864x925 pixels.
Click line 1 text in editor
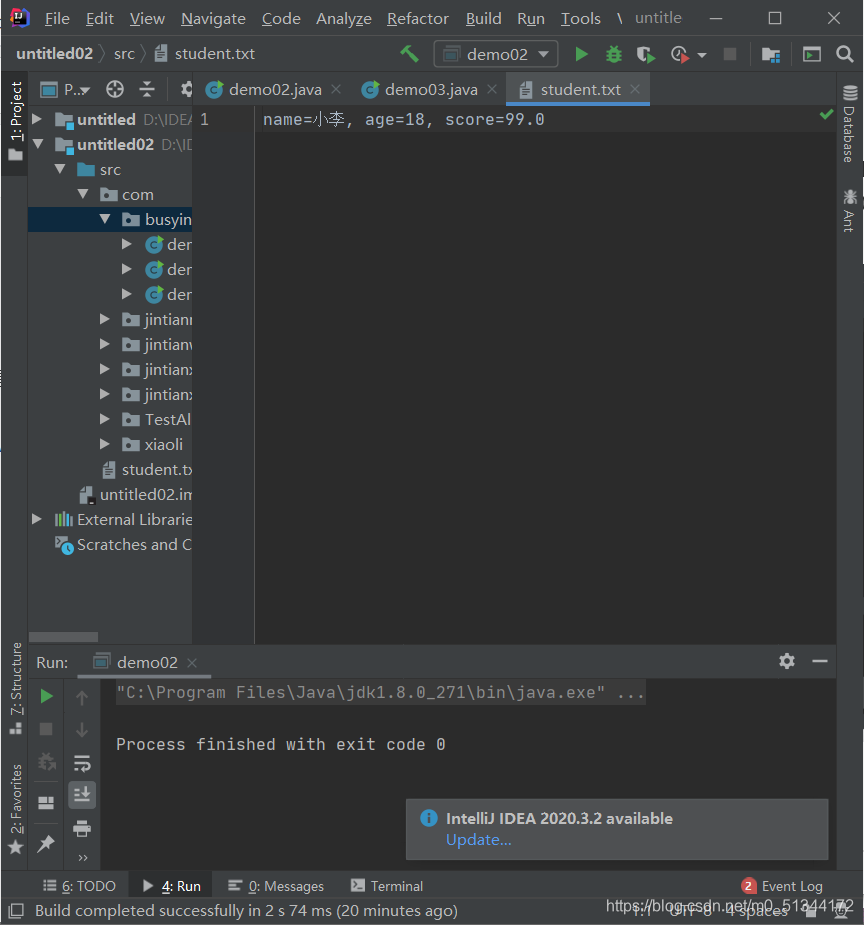403,120
